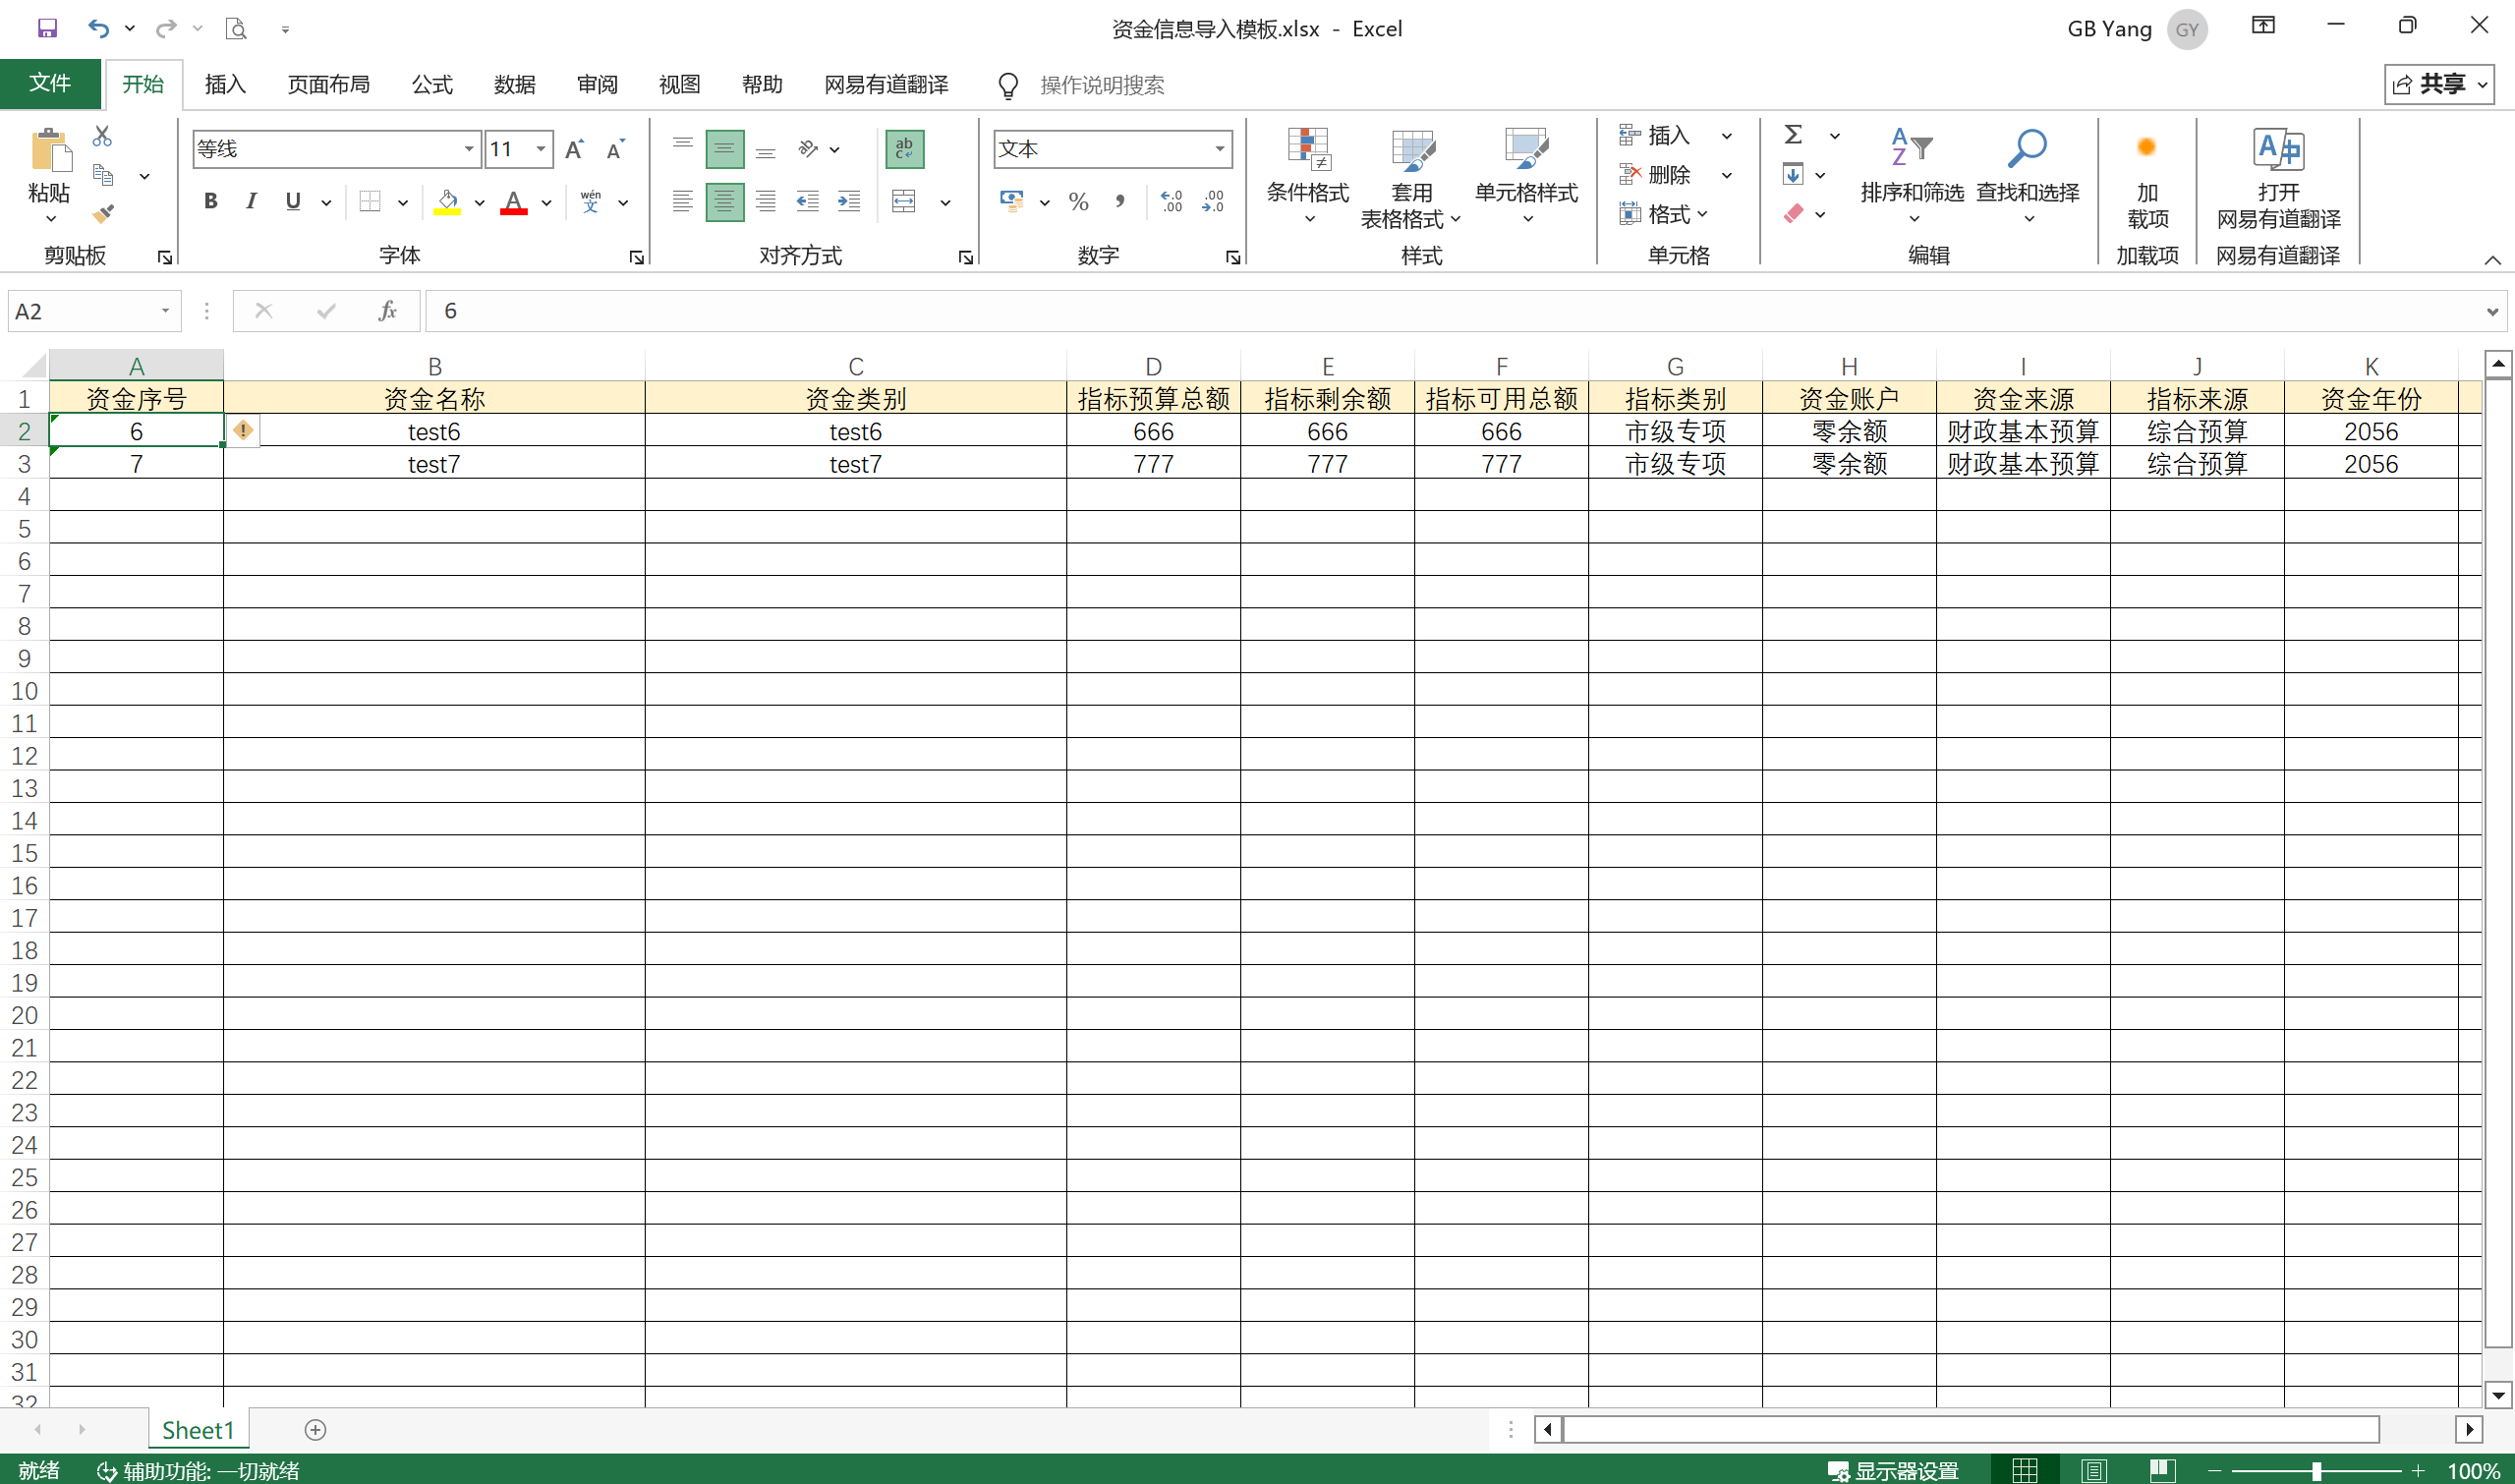
Task: Decrease the font size
Action: click(616, 149)
